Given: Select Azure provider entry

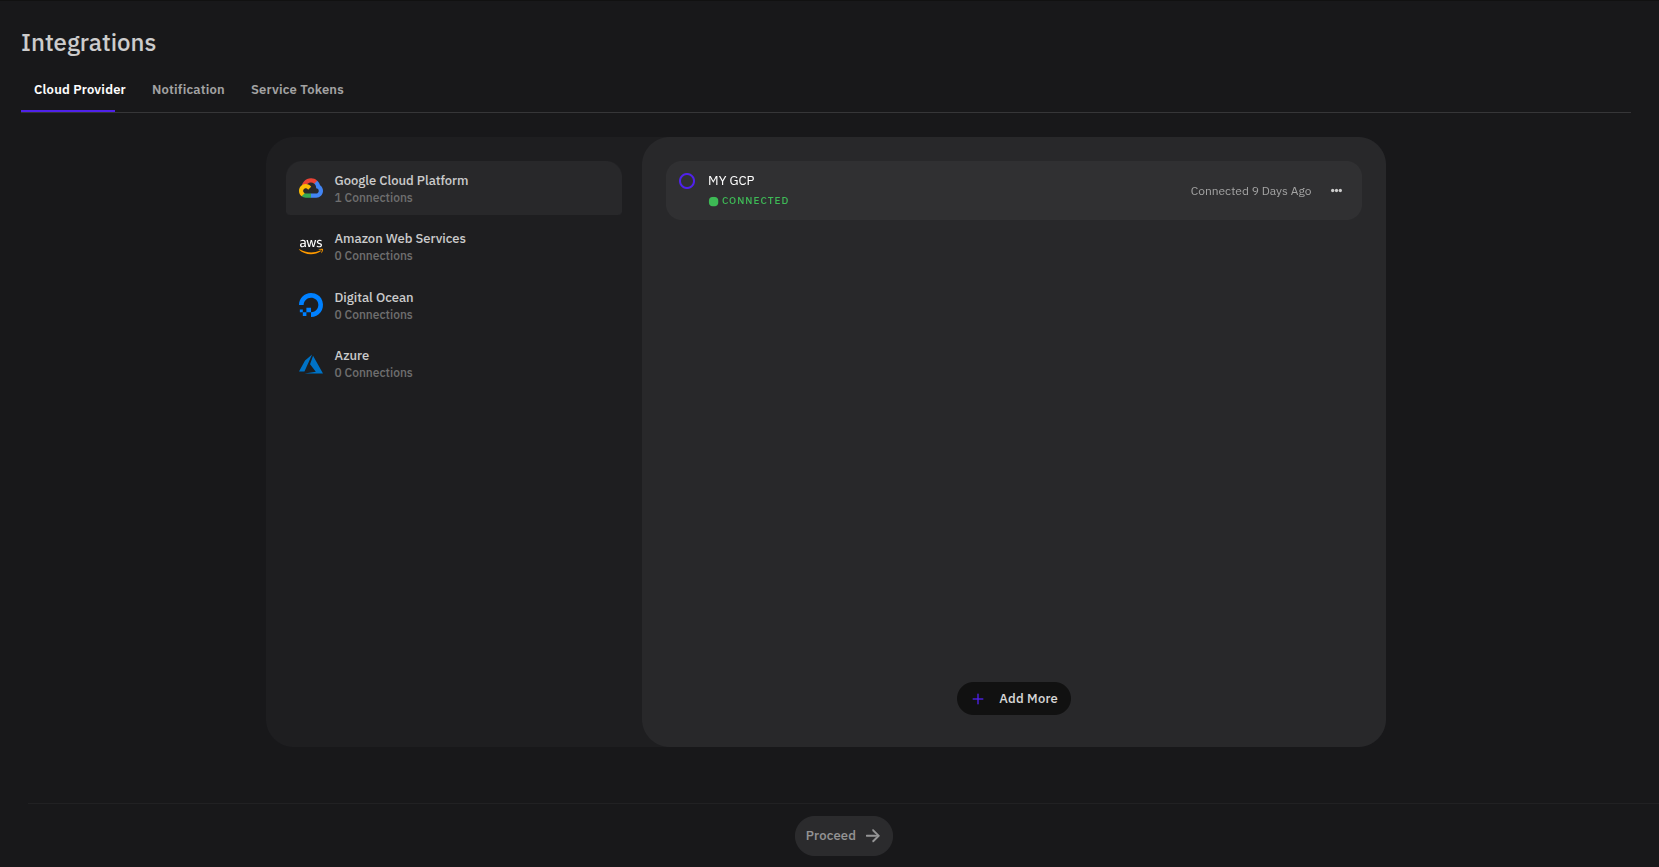Looking at the screenshot, I should (x=454, y=364).
